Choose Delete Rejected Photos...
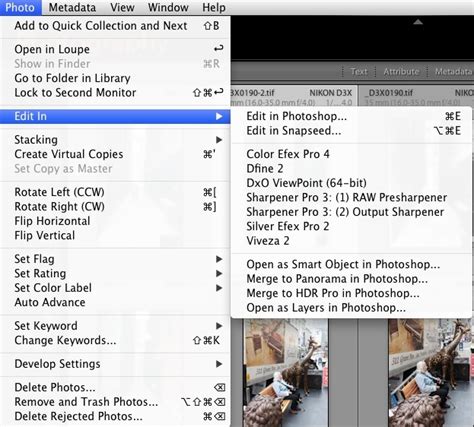Screen dimensions: 474x427 pyautogui.click(x=115, y=416)
